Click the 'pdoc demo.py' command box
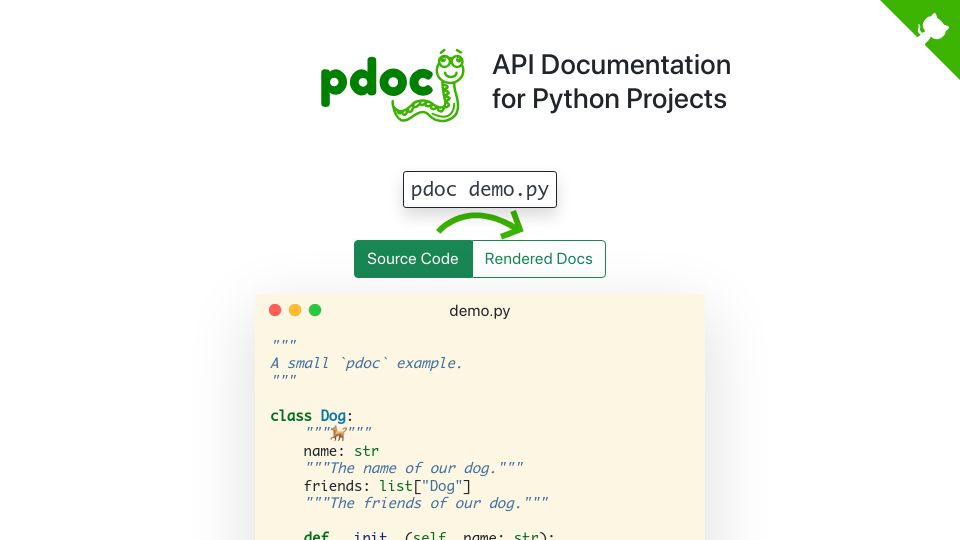The height and width of the screenshot is (540, 960). (x=480, y=190)
